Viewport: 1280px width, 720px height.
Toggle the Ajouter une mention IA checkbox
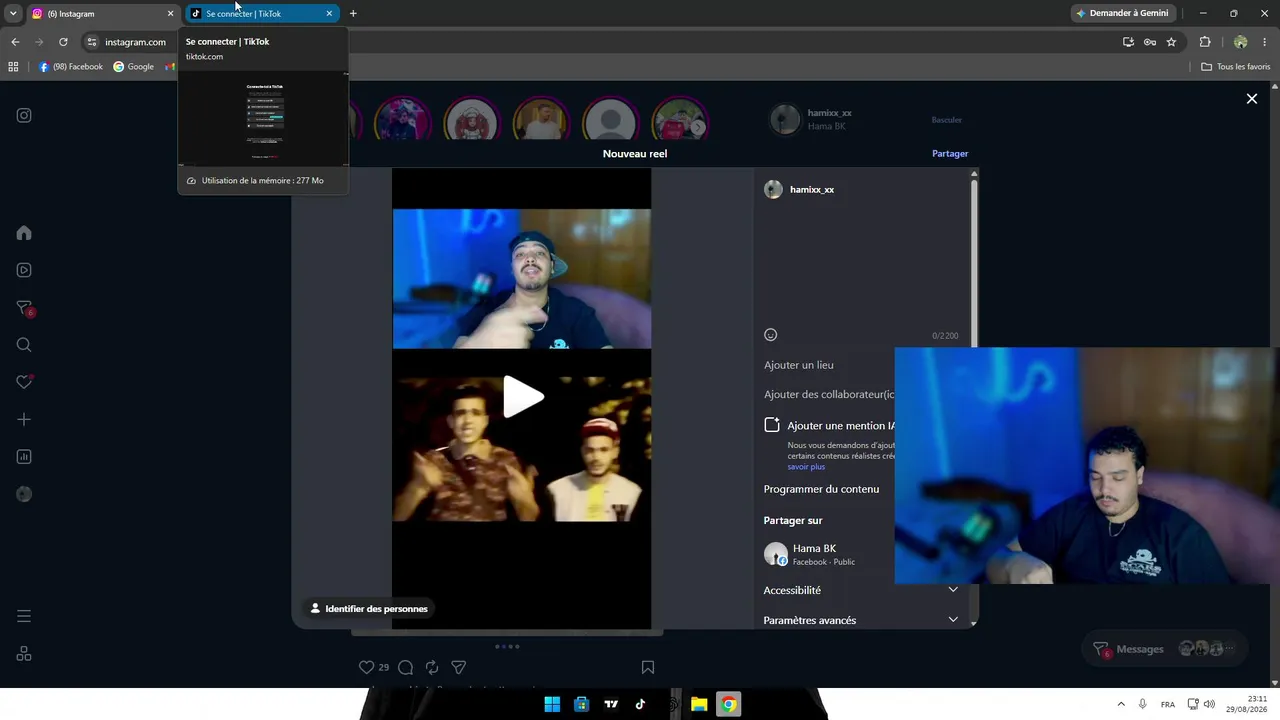tap(772, 425)
